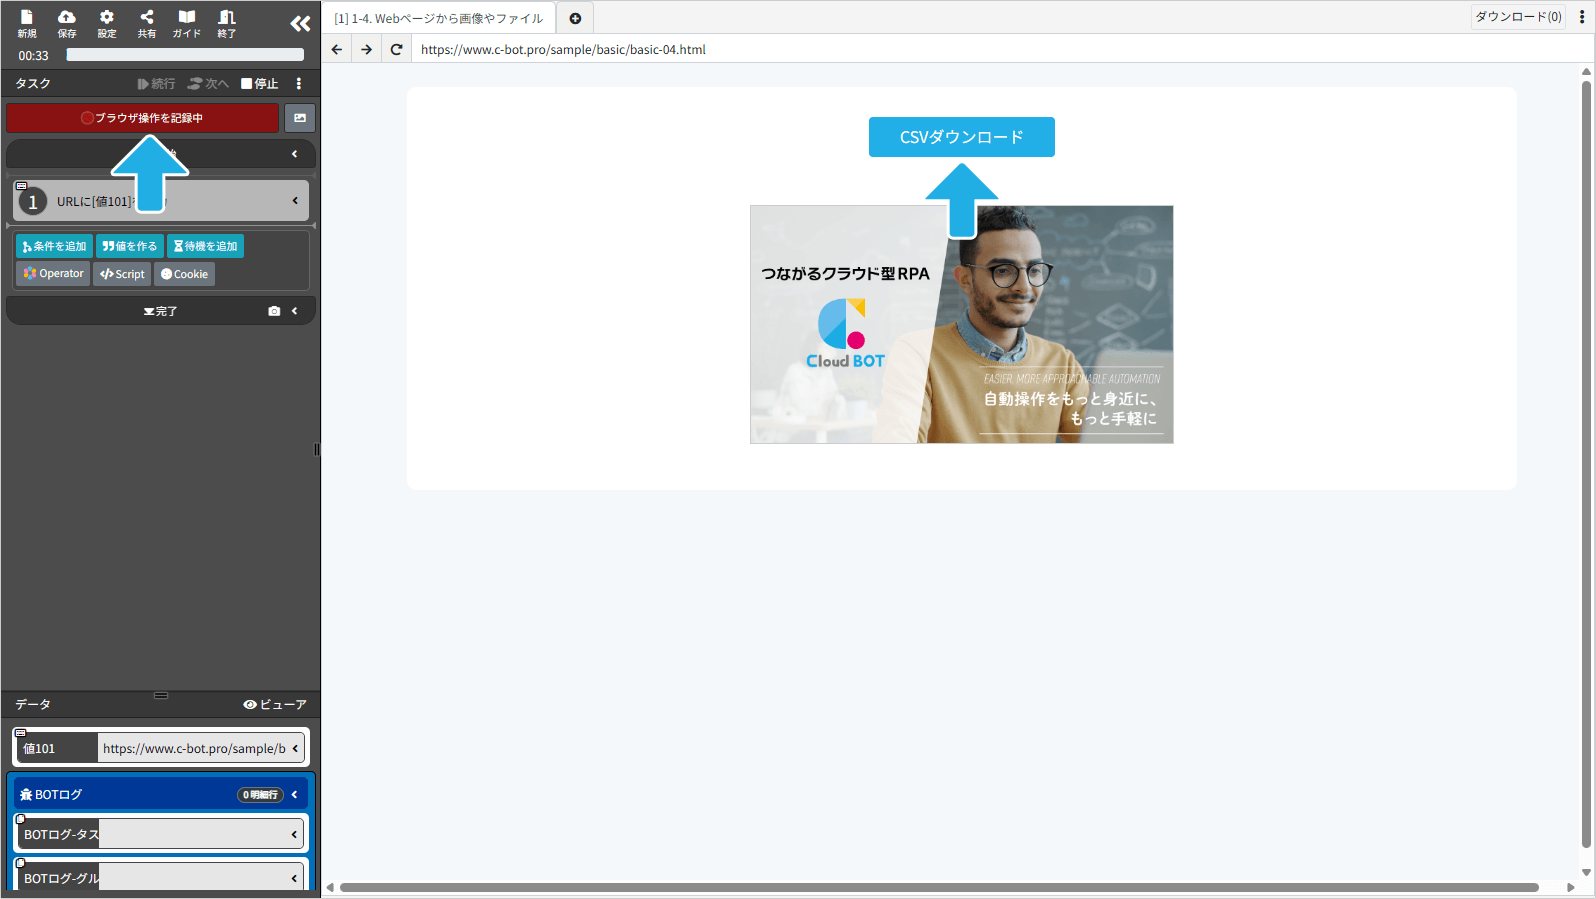Click the 共有 share icon
Screen dimensions: 1596x899
point(147,23)
